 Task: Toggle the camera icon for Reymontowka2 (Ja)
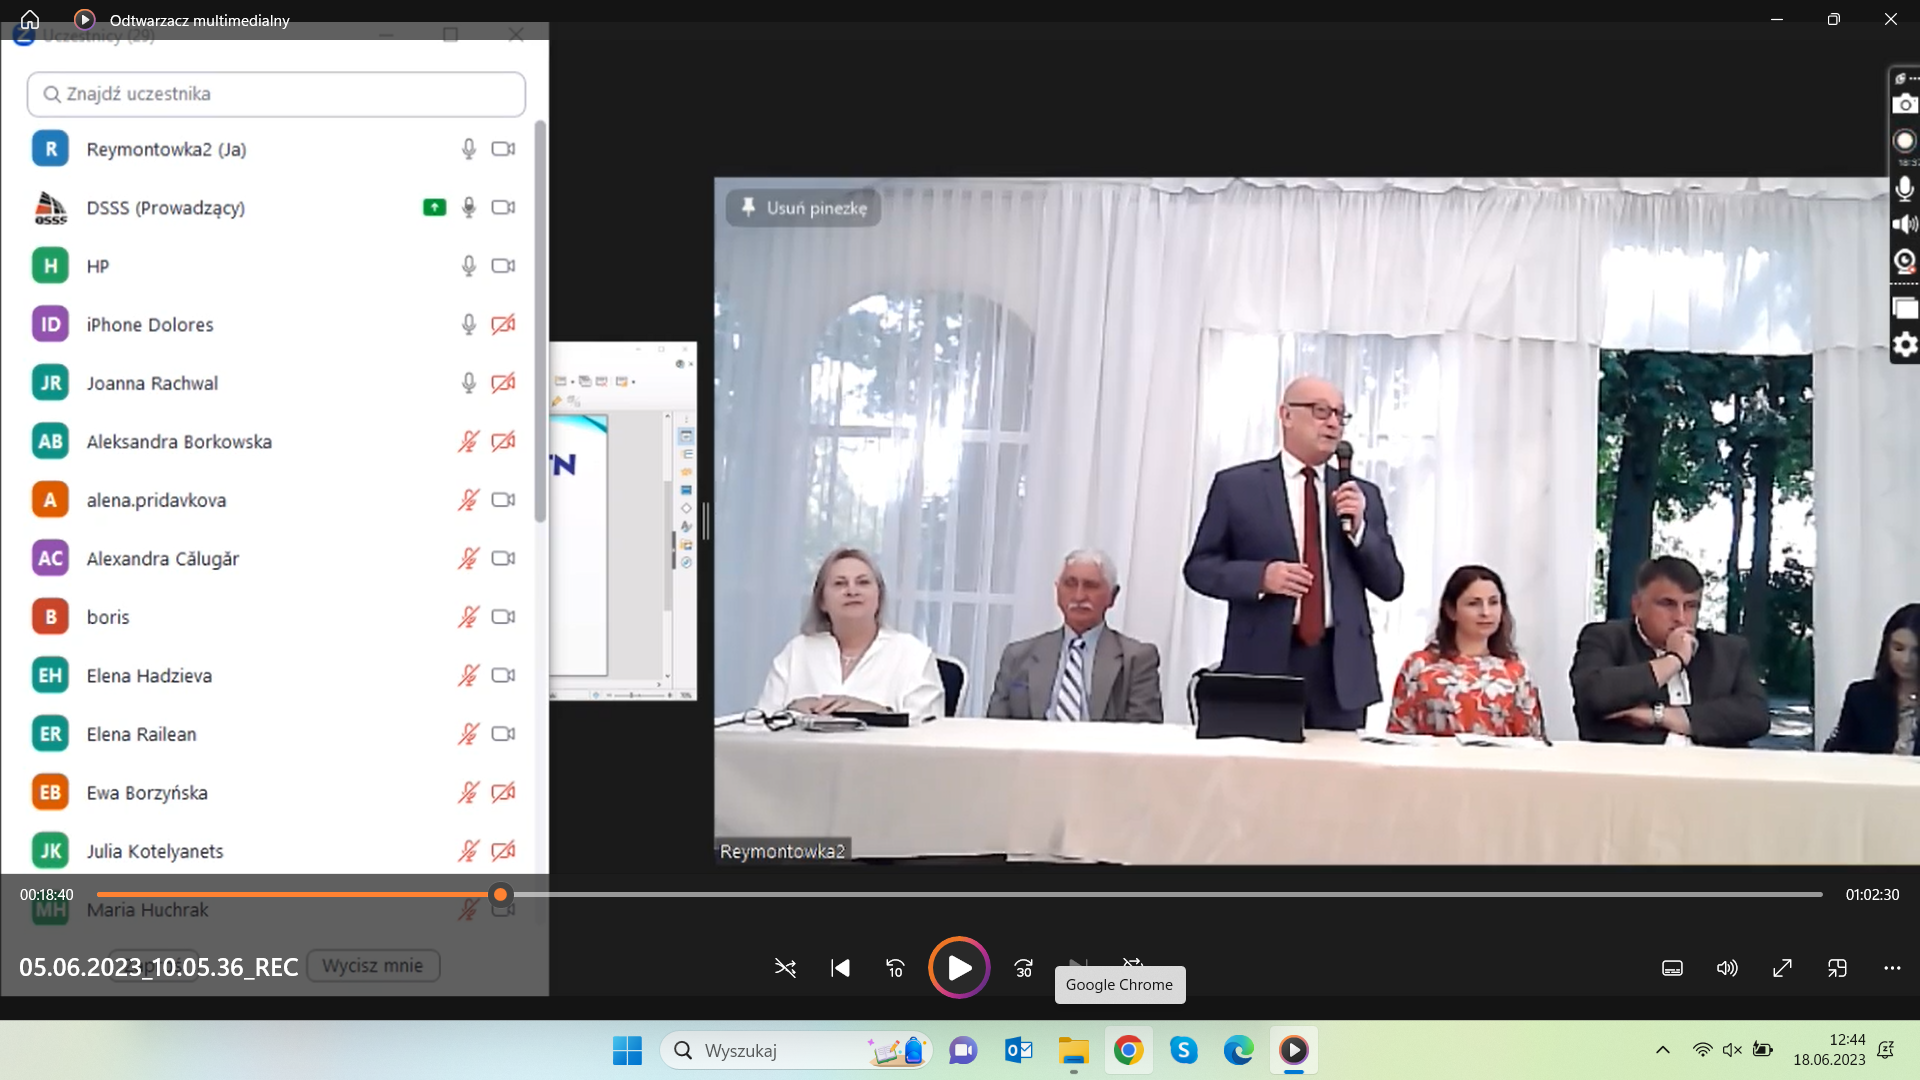point(503,149)
